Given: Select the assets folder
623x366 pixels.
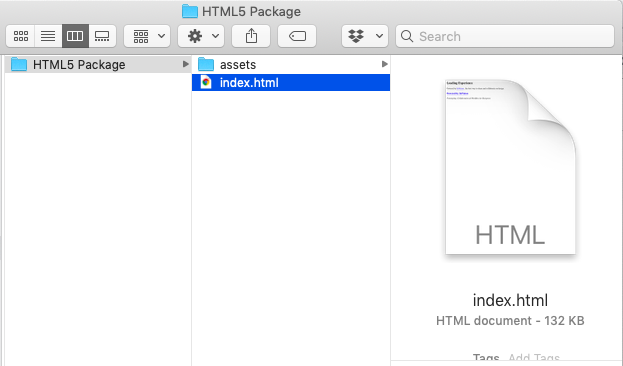Looking at the screenshot, I should 291,64.
